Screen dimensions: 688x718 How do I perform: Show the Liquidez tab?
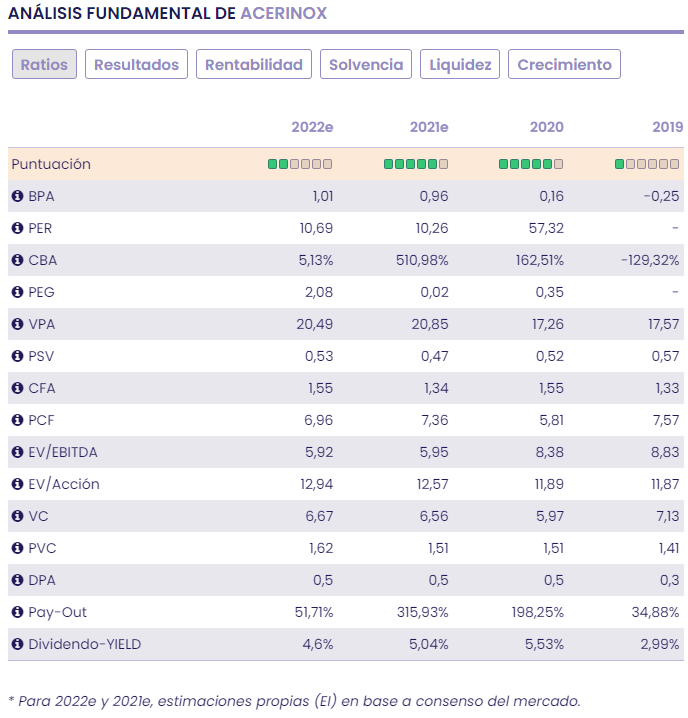click(460, 64)
